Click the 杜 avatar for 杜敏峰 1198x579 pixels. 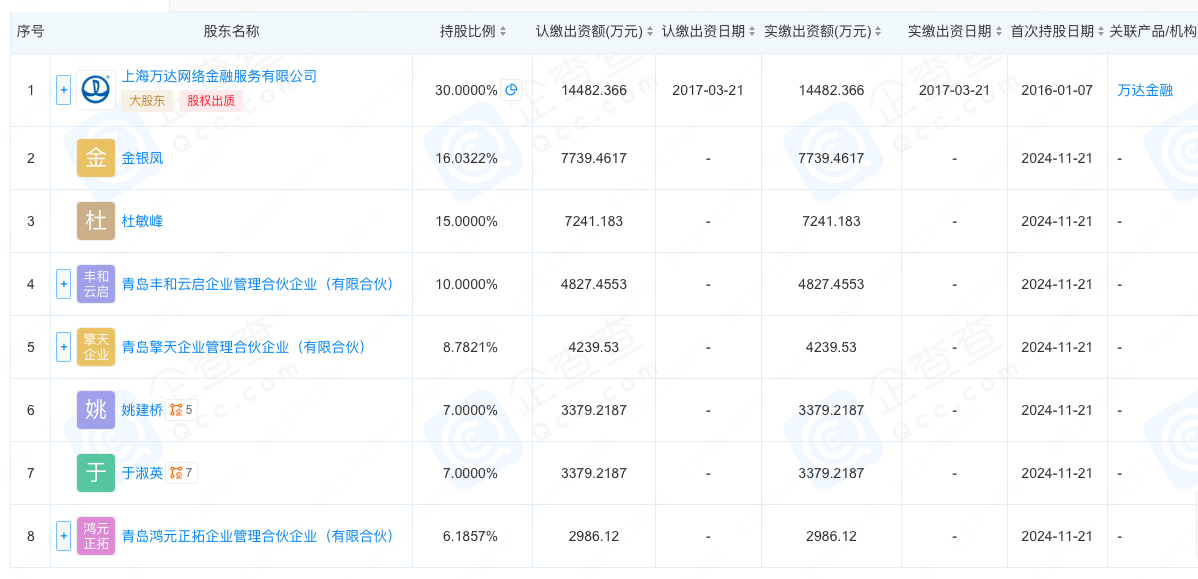(96, 221)
